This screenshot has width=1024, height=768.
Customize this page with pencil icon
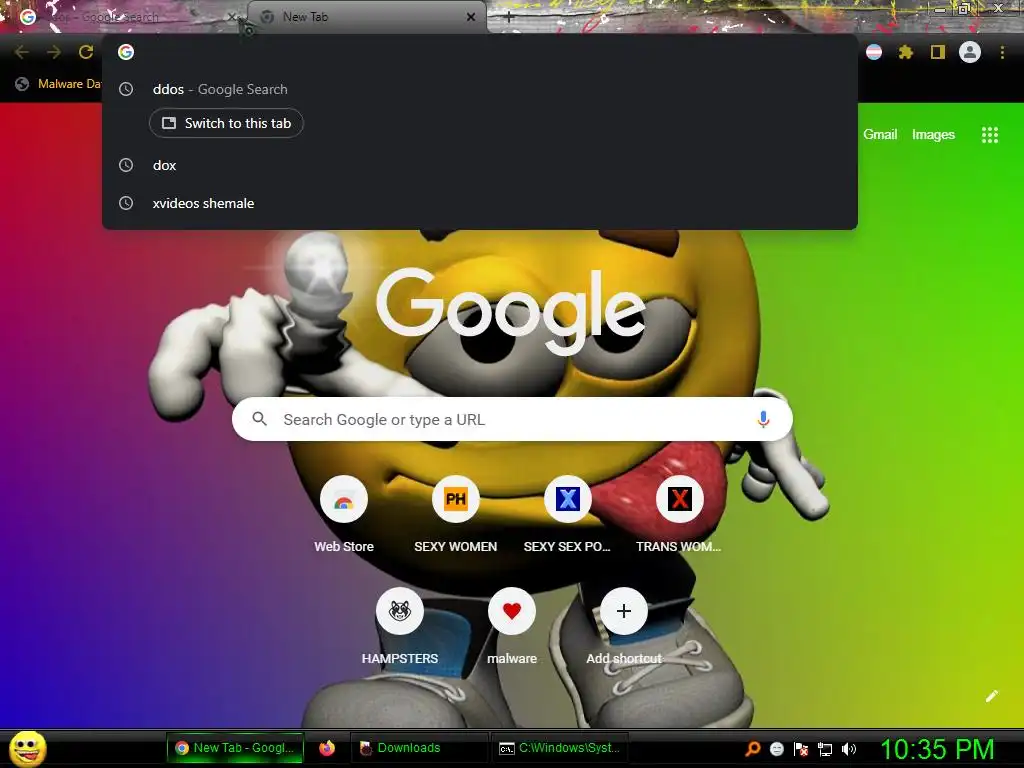pyautogui.click(x=991, y=696)
